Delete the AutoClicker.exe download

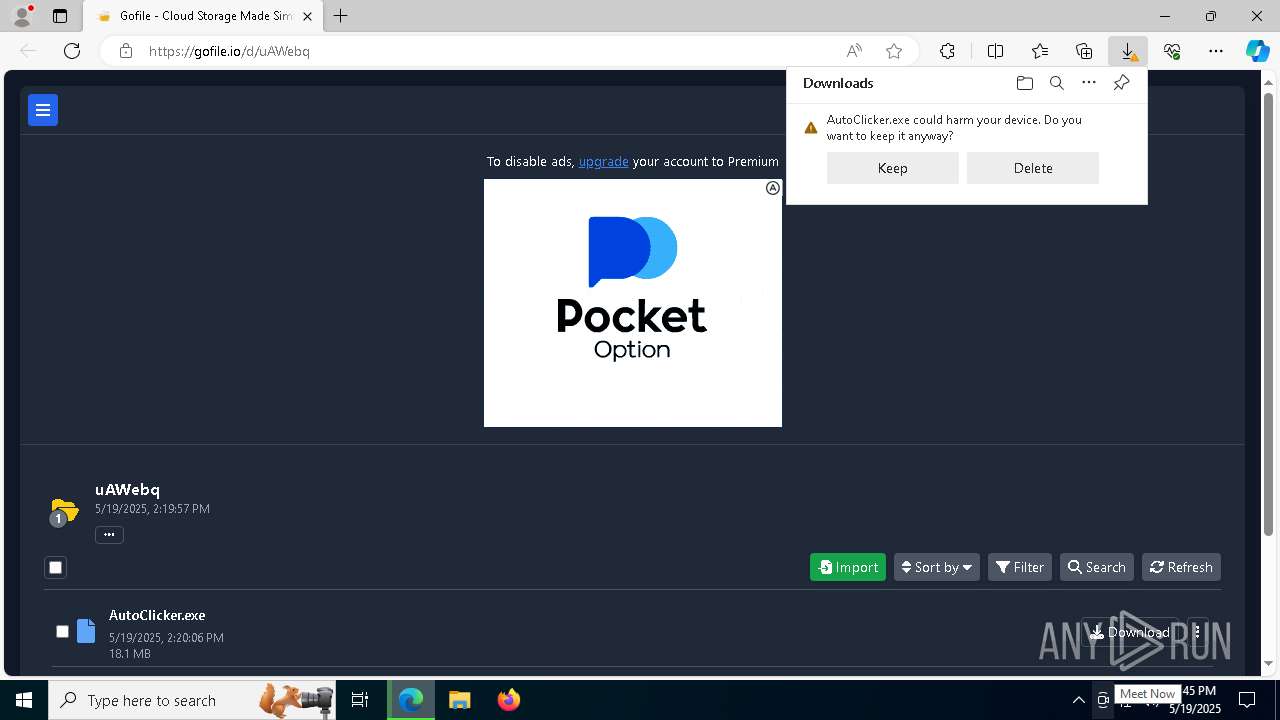click(1033, 168)
